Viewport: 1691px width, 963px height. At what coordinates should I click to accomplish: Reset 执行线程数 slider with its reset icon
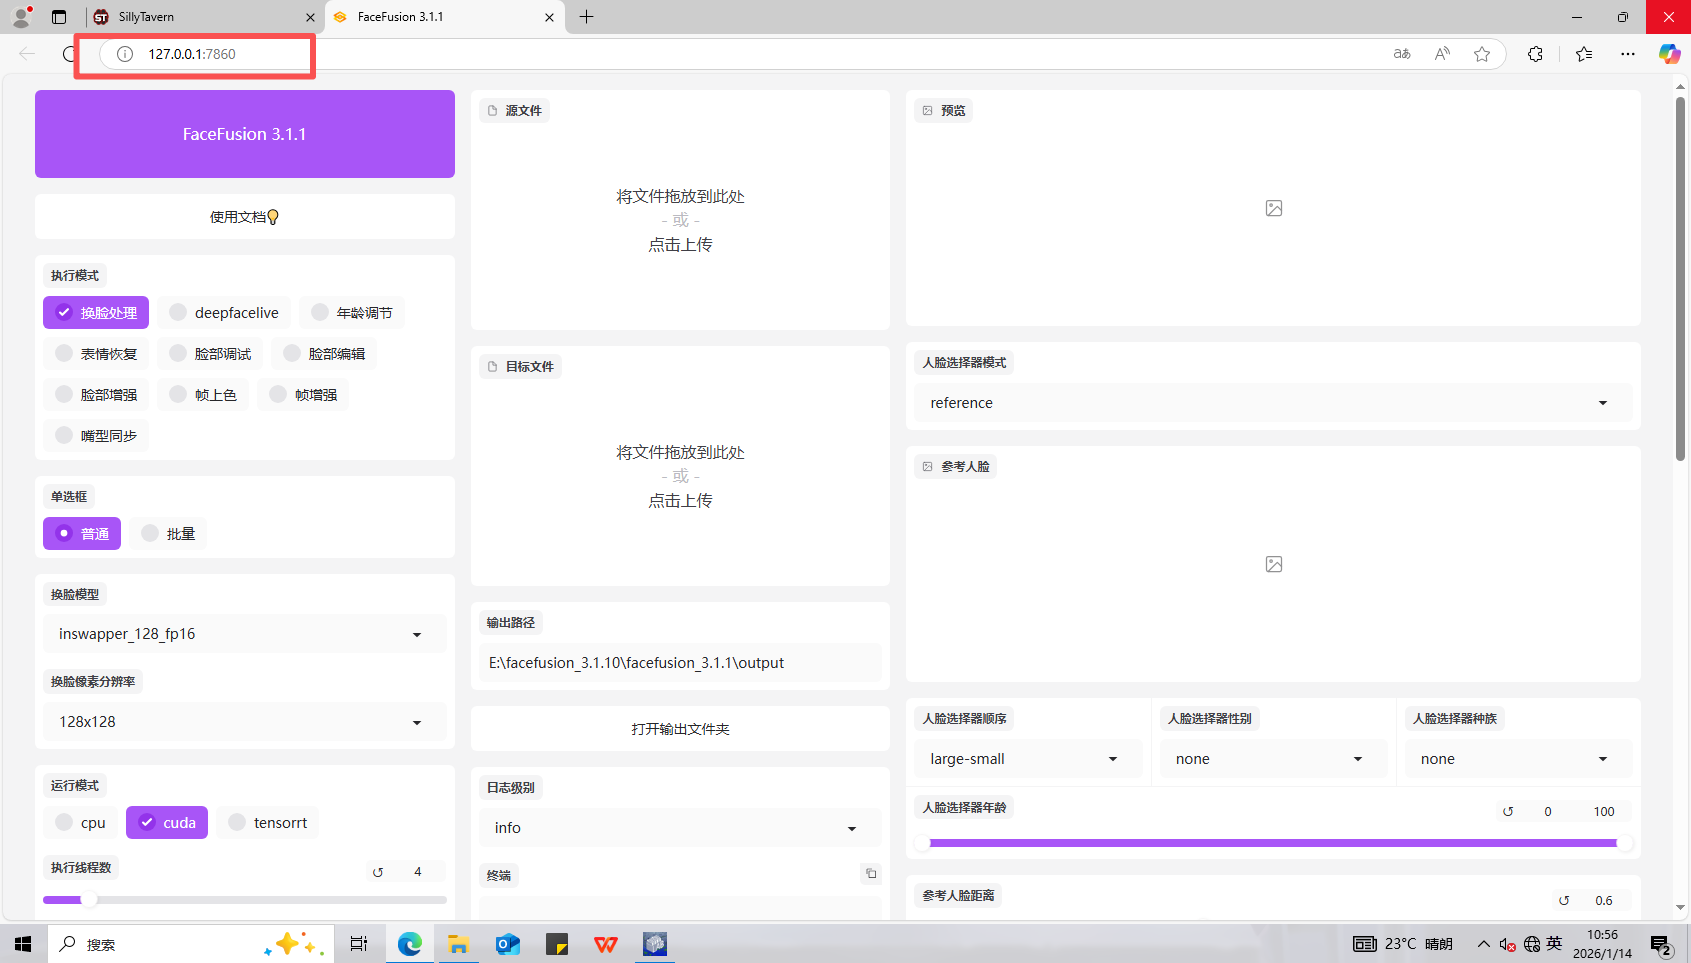(x=378, y=872)
